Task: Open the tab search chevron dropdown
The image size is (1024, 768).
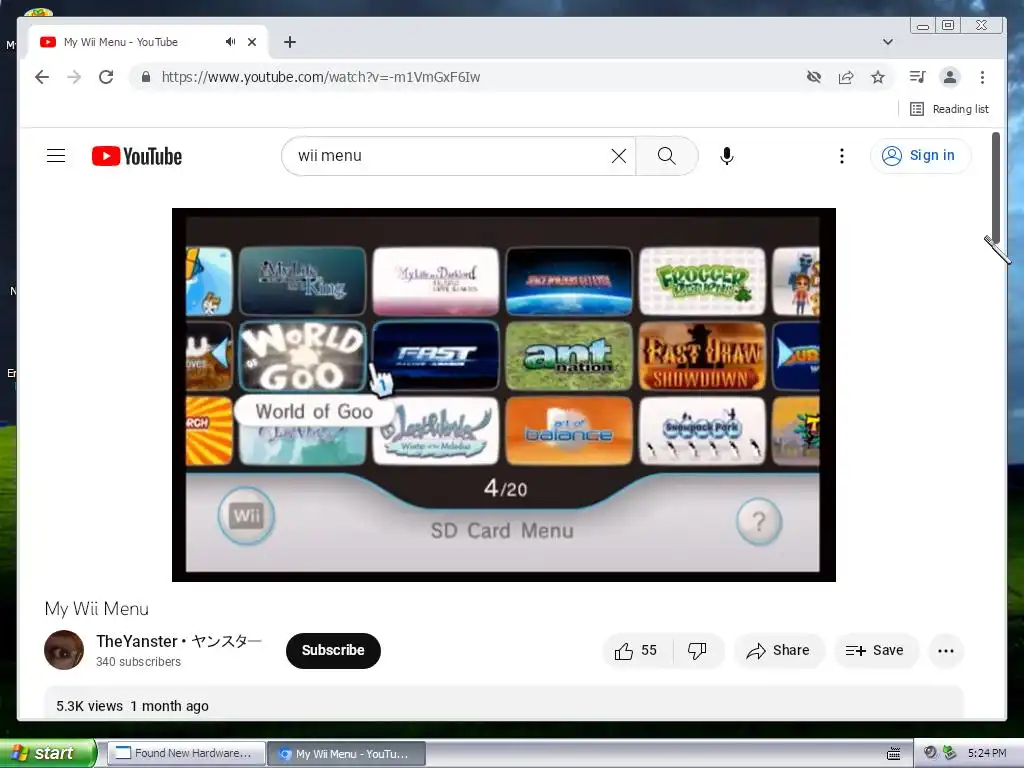Action: (x=888, y=42)
